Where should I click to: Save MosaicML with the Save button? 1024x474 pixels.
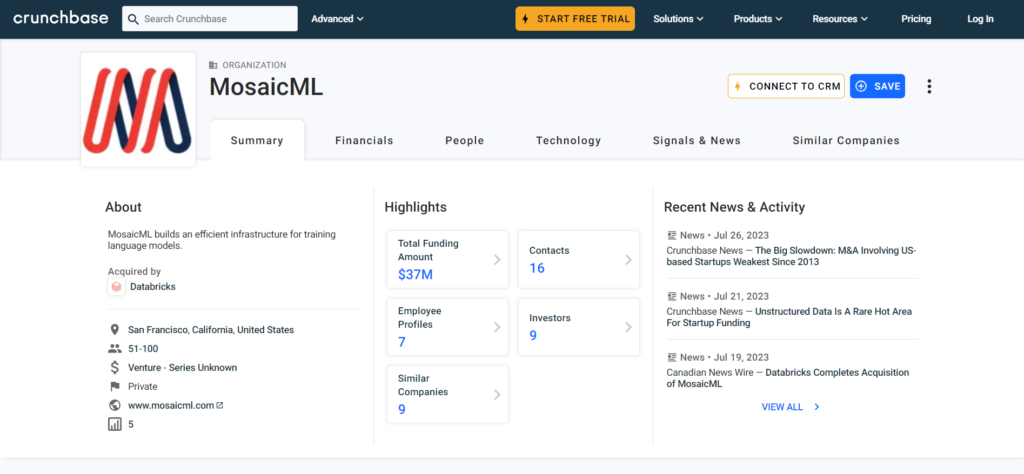[877, 86]
